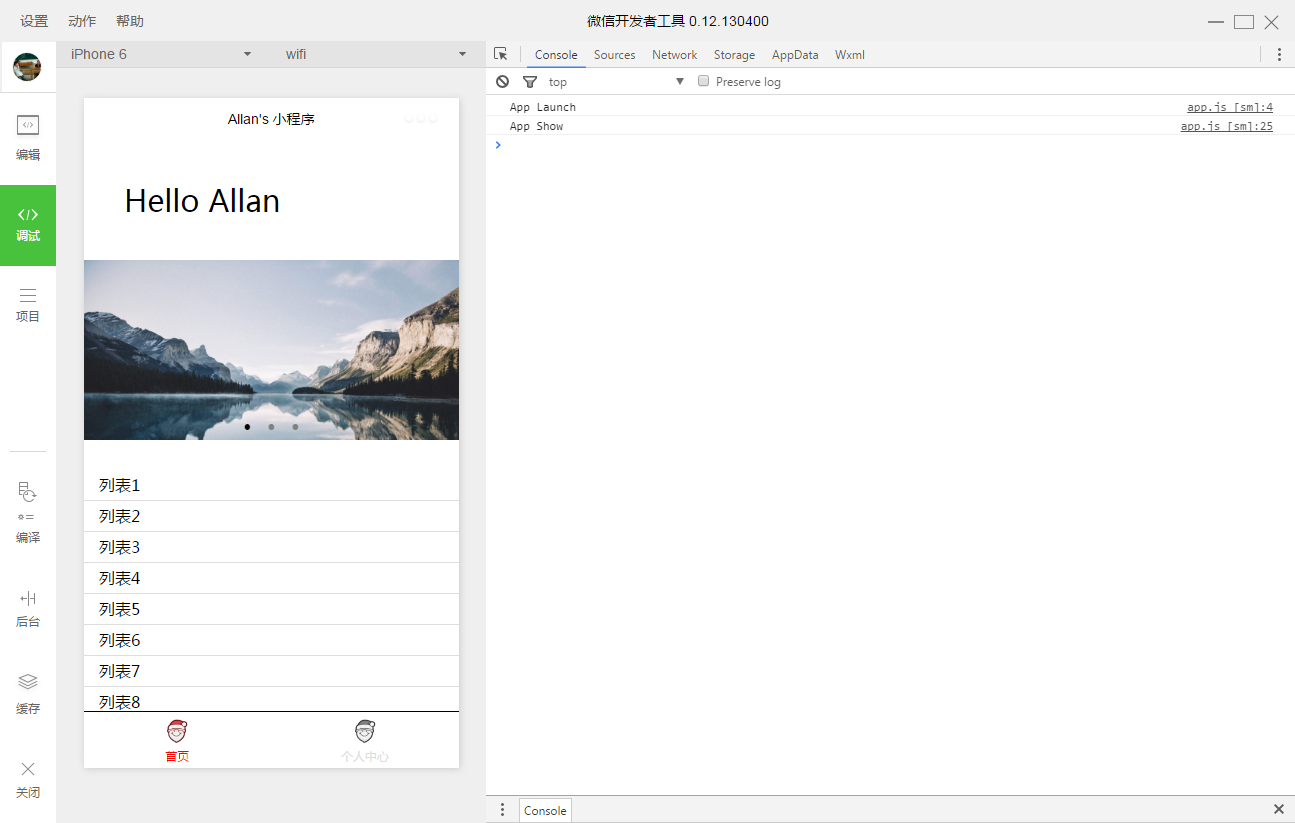Select 列表2 row

pos(271,516)
